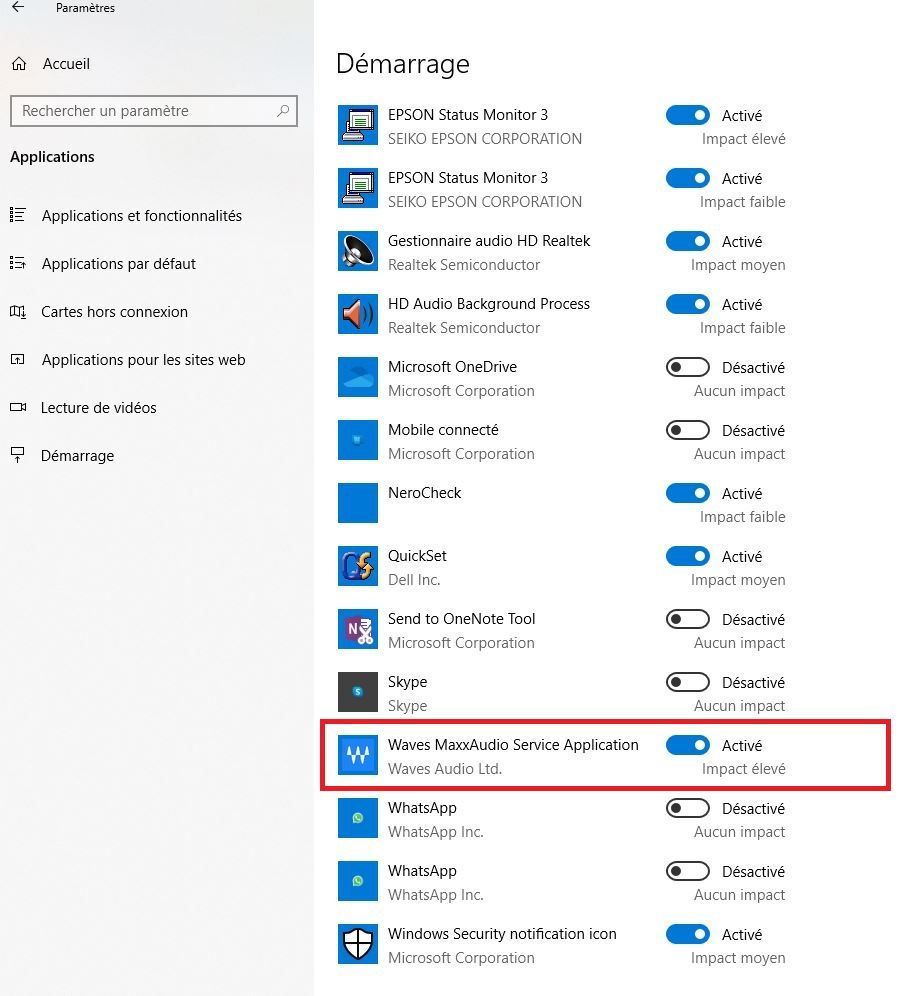
Task: Click the Send to OneNote Tool icon
Action: tap(358, 629)
